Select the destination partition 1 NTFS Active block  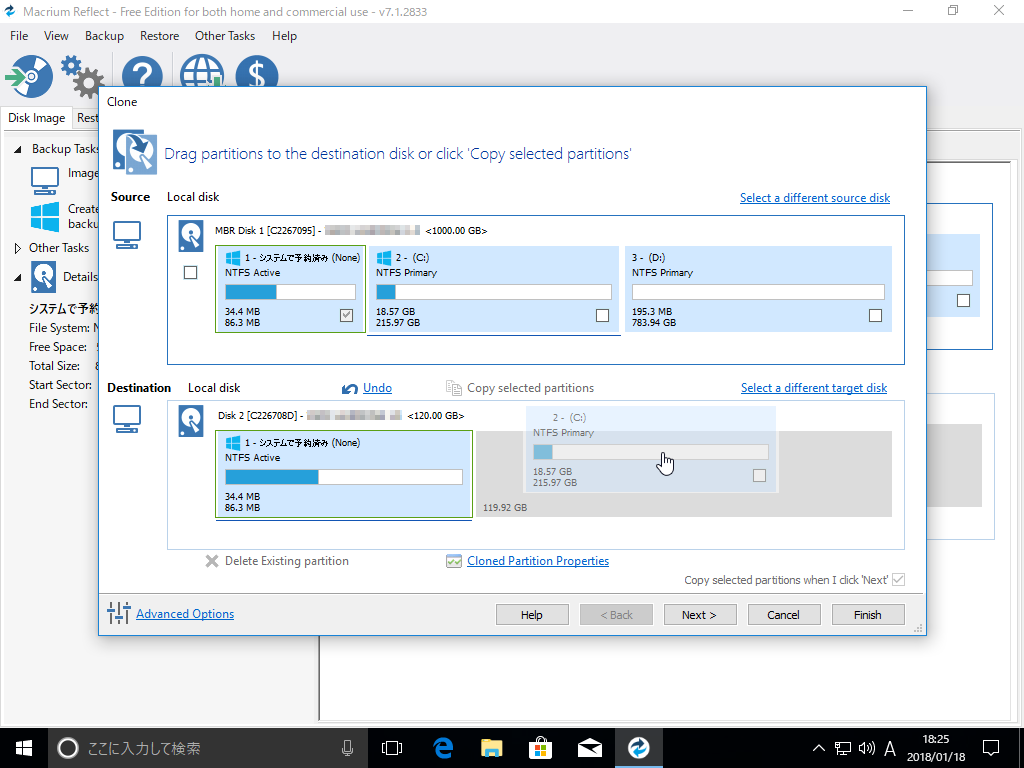pyautogui.click(x=344, y=474)
